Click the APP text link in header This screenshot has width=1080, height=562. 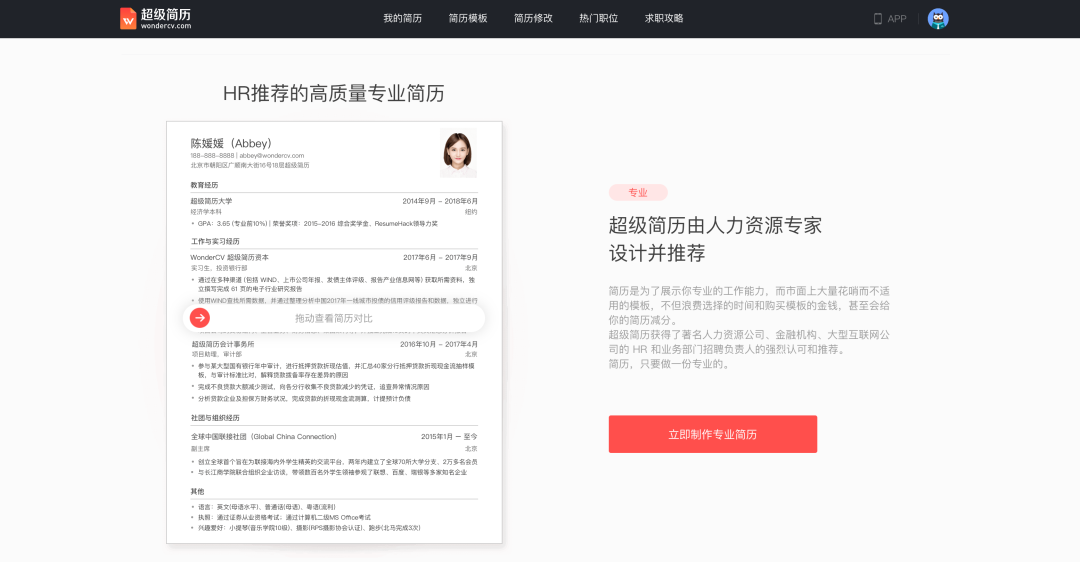click(897, 18)
